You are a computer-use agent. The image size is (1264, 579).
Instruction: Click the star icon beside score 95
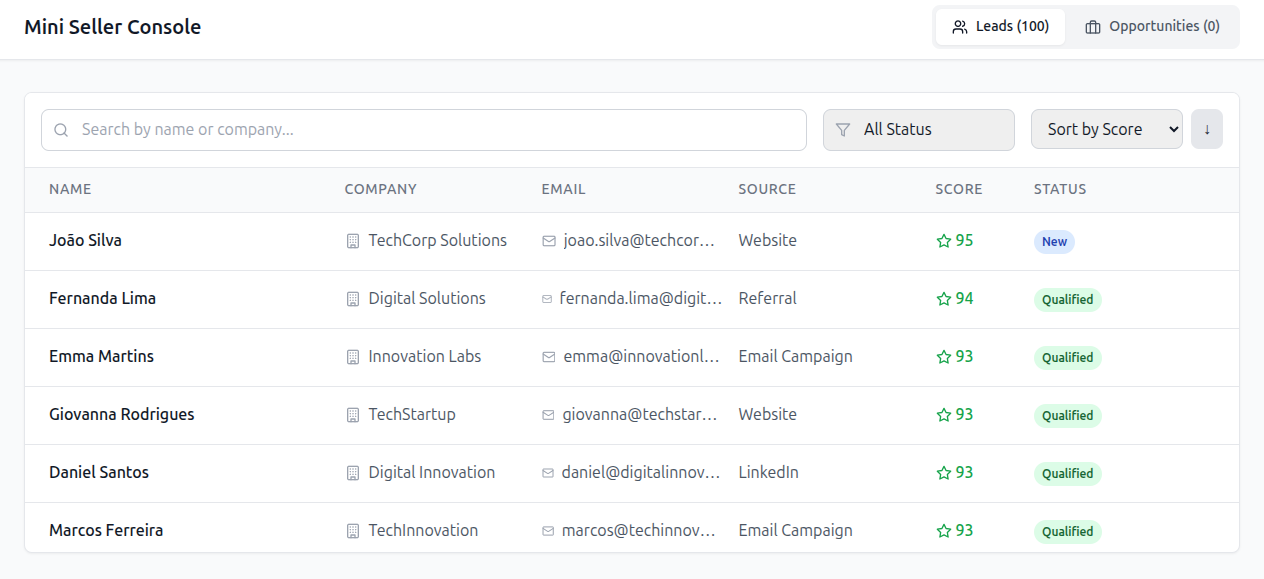(x=943, y=241)
